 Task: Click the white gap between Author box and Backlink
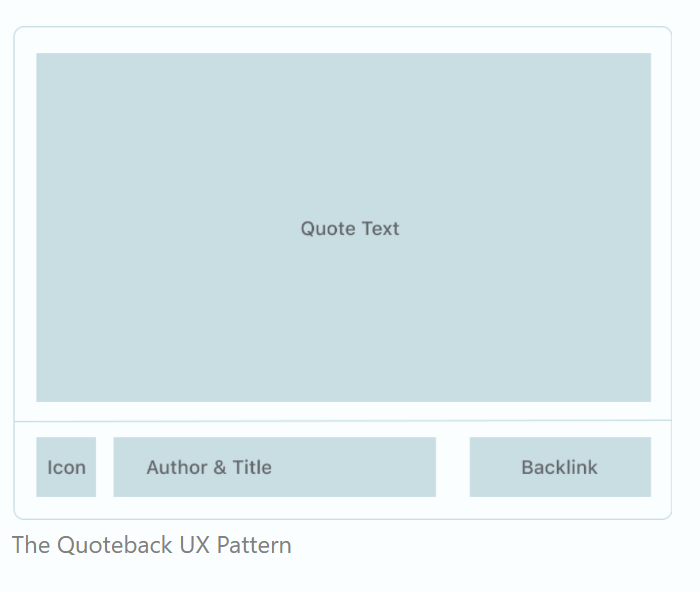(453, 467)
